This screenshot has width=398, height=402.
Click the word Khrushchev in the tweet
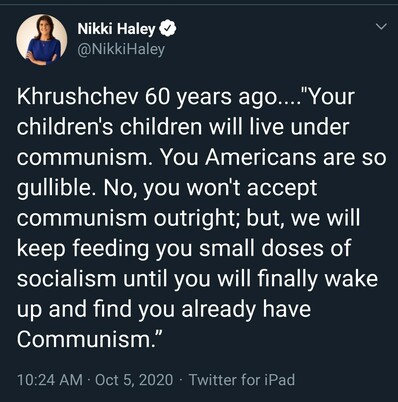click(78, 97)
